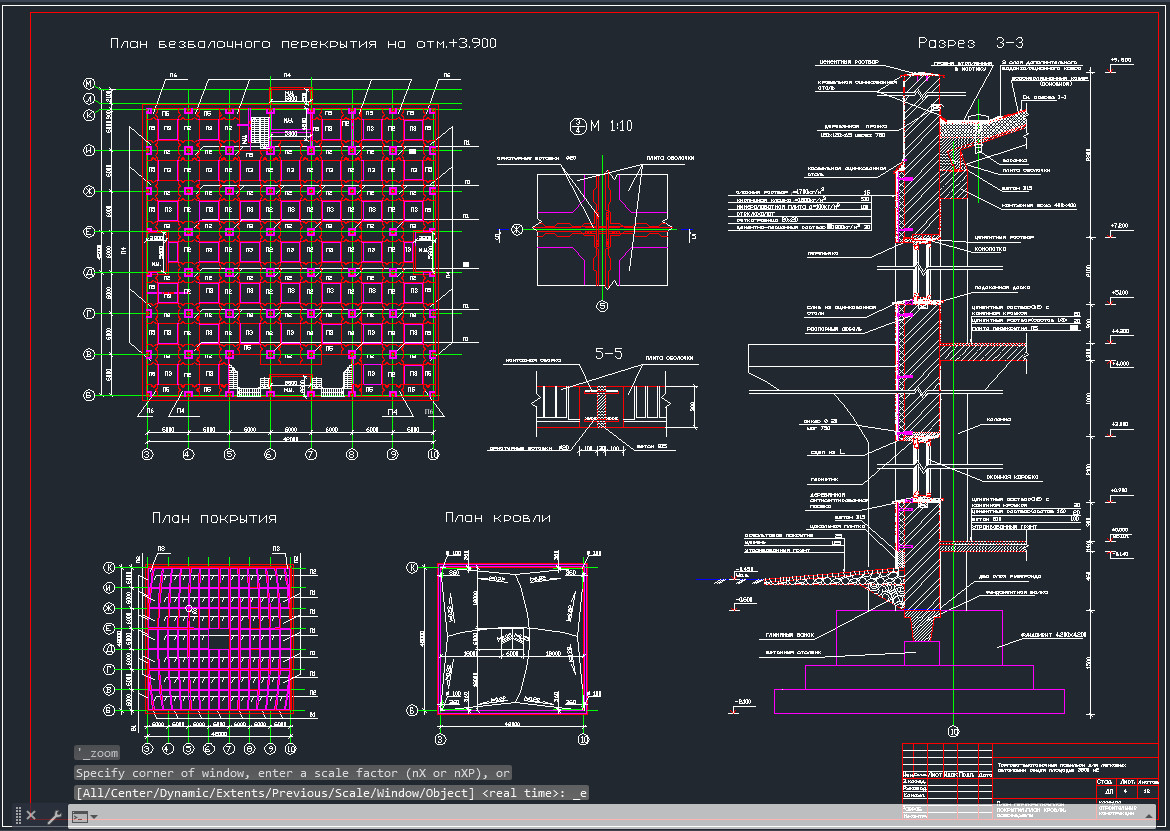Close the command line window

click(31, 816)
